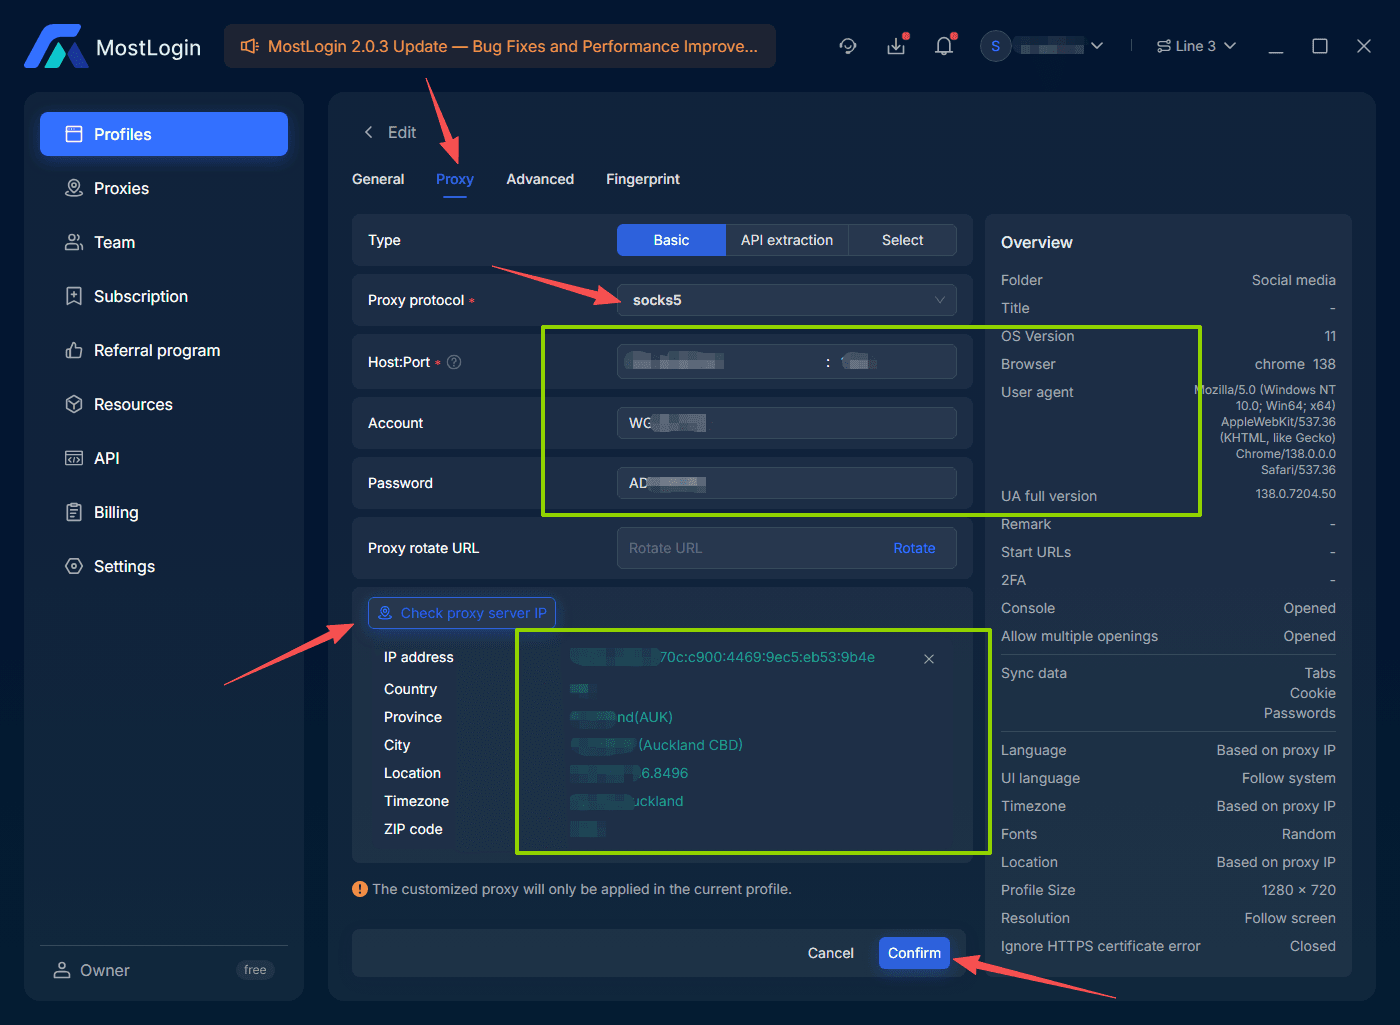Switch to the Fingerprint tab
Image resolution: width=1400 pixels, height=1025 pixels.
(643, 179)
